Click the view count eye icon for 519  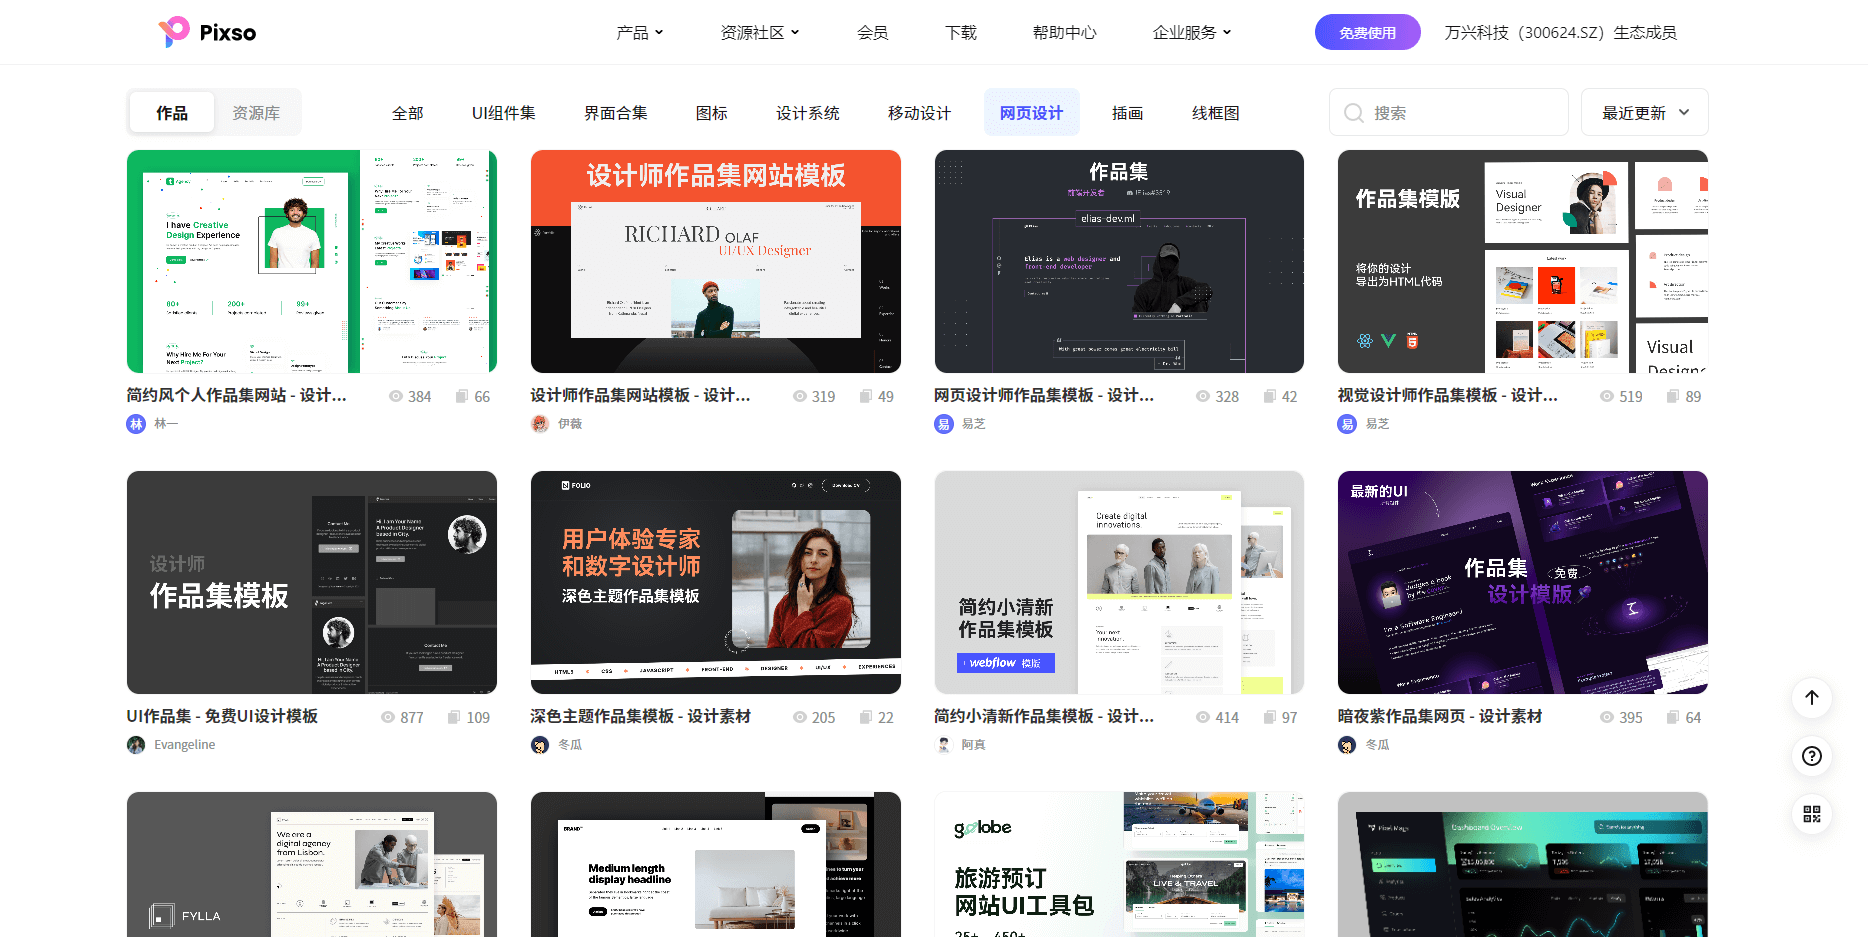click(1607, 397)
